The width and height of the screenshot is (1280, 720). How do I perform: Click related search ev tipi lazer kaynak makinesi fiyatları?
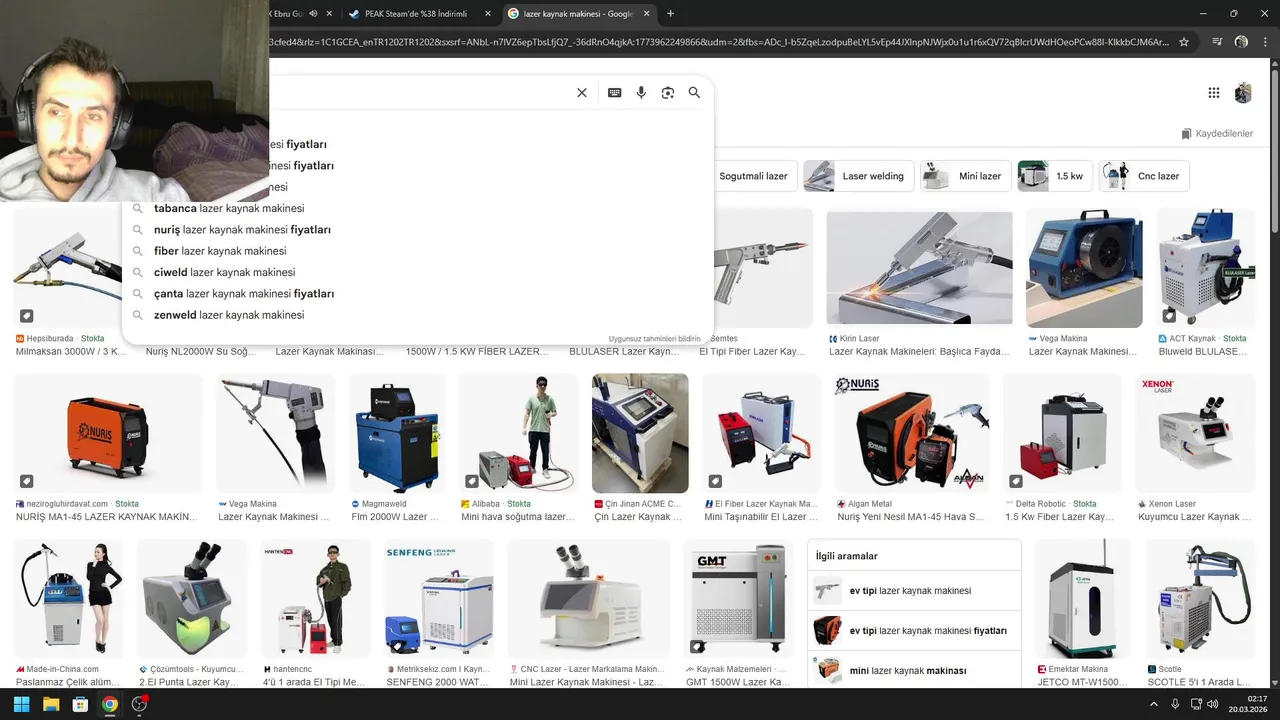[x=914, y=631]
